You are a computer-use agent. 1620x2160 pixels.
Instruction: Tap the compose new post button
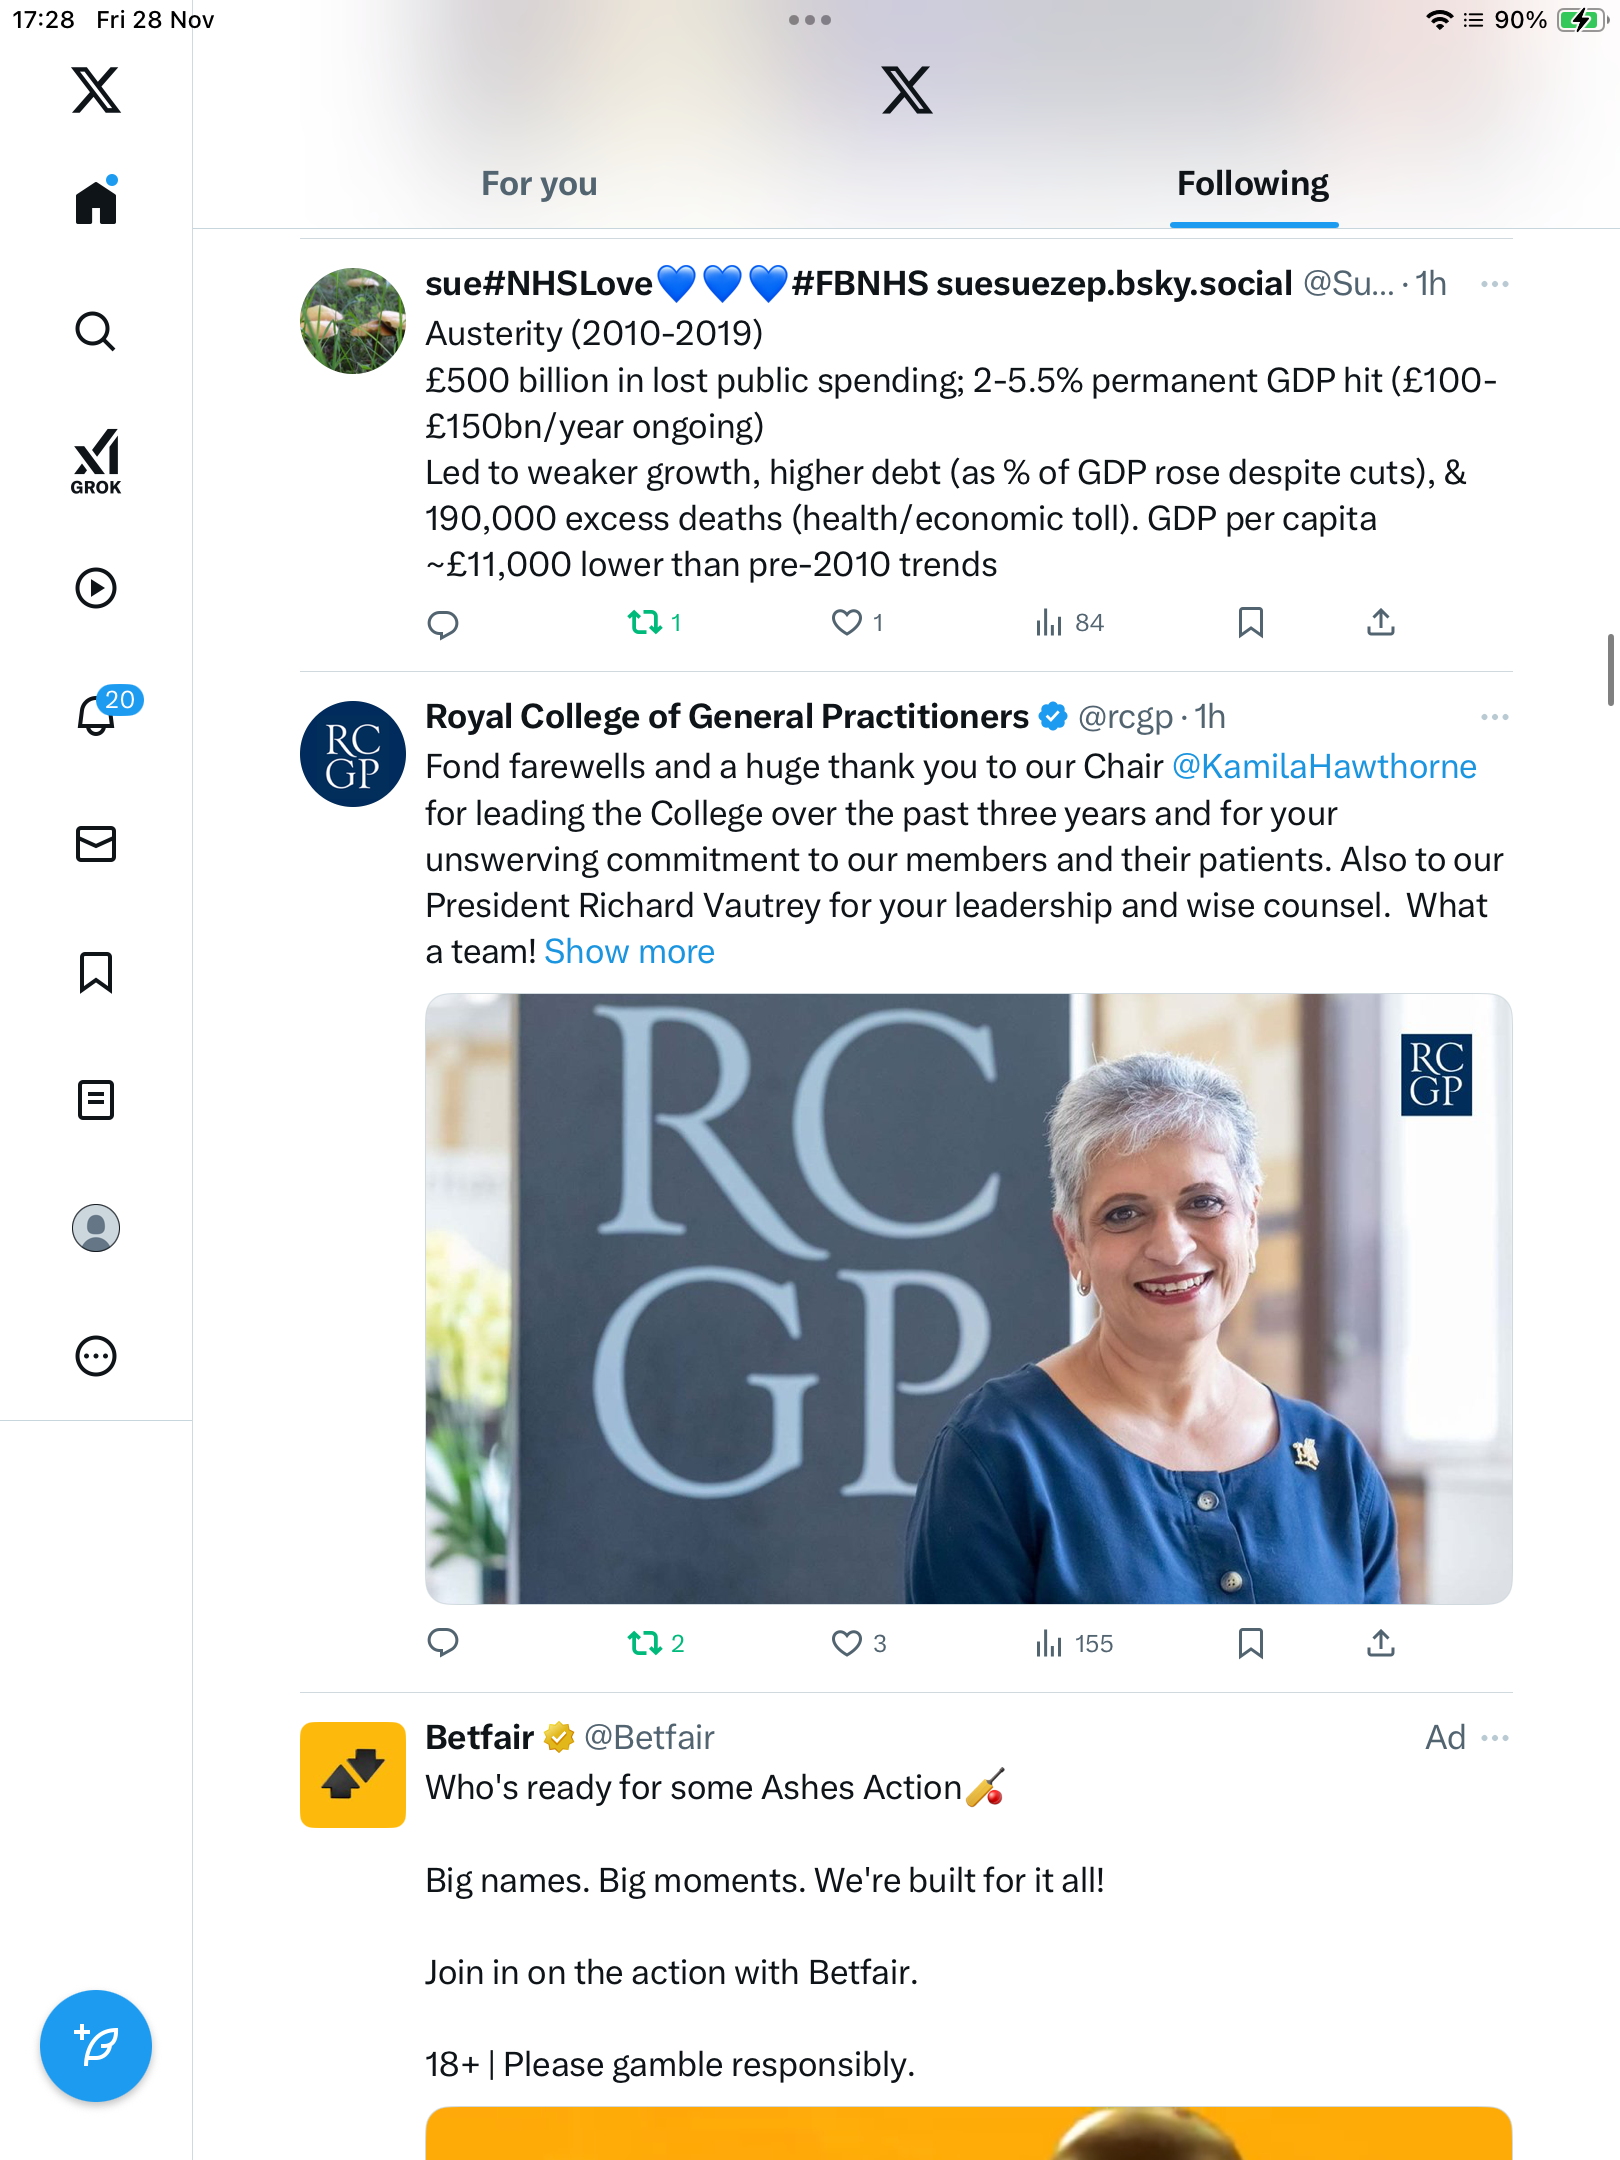[96, 2046]
